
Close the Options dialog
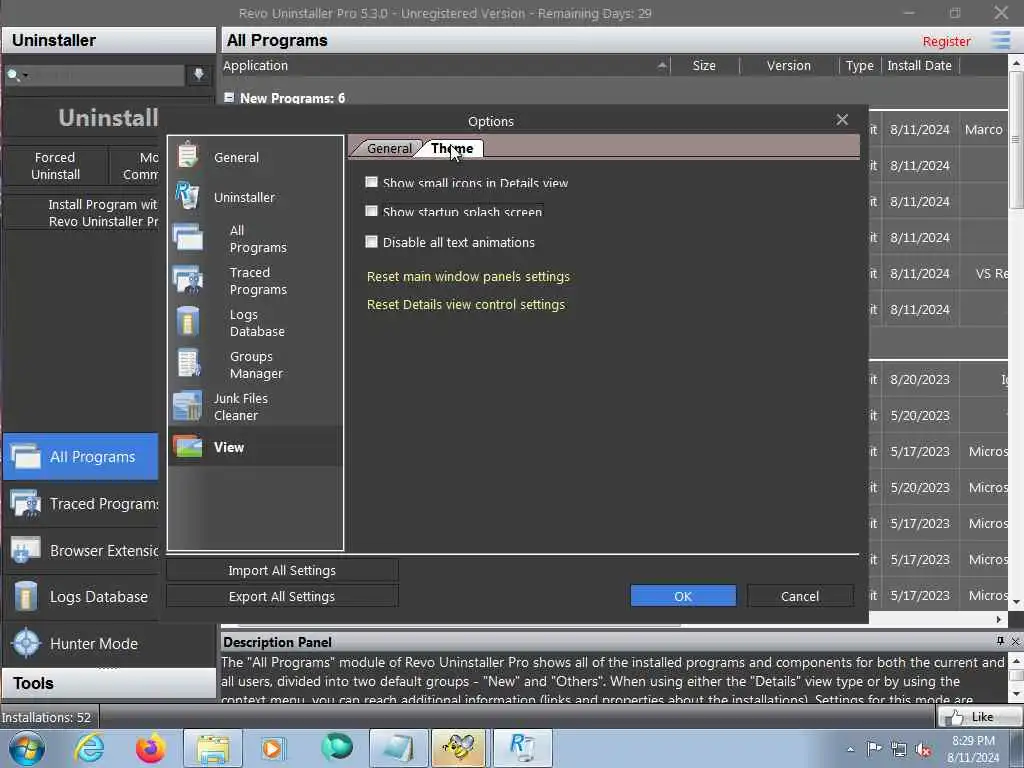coord(842,120)
